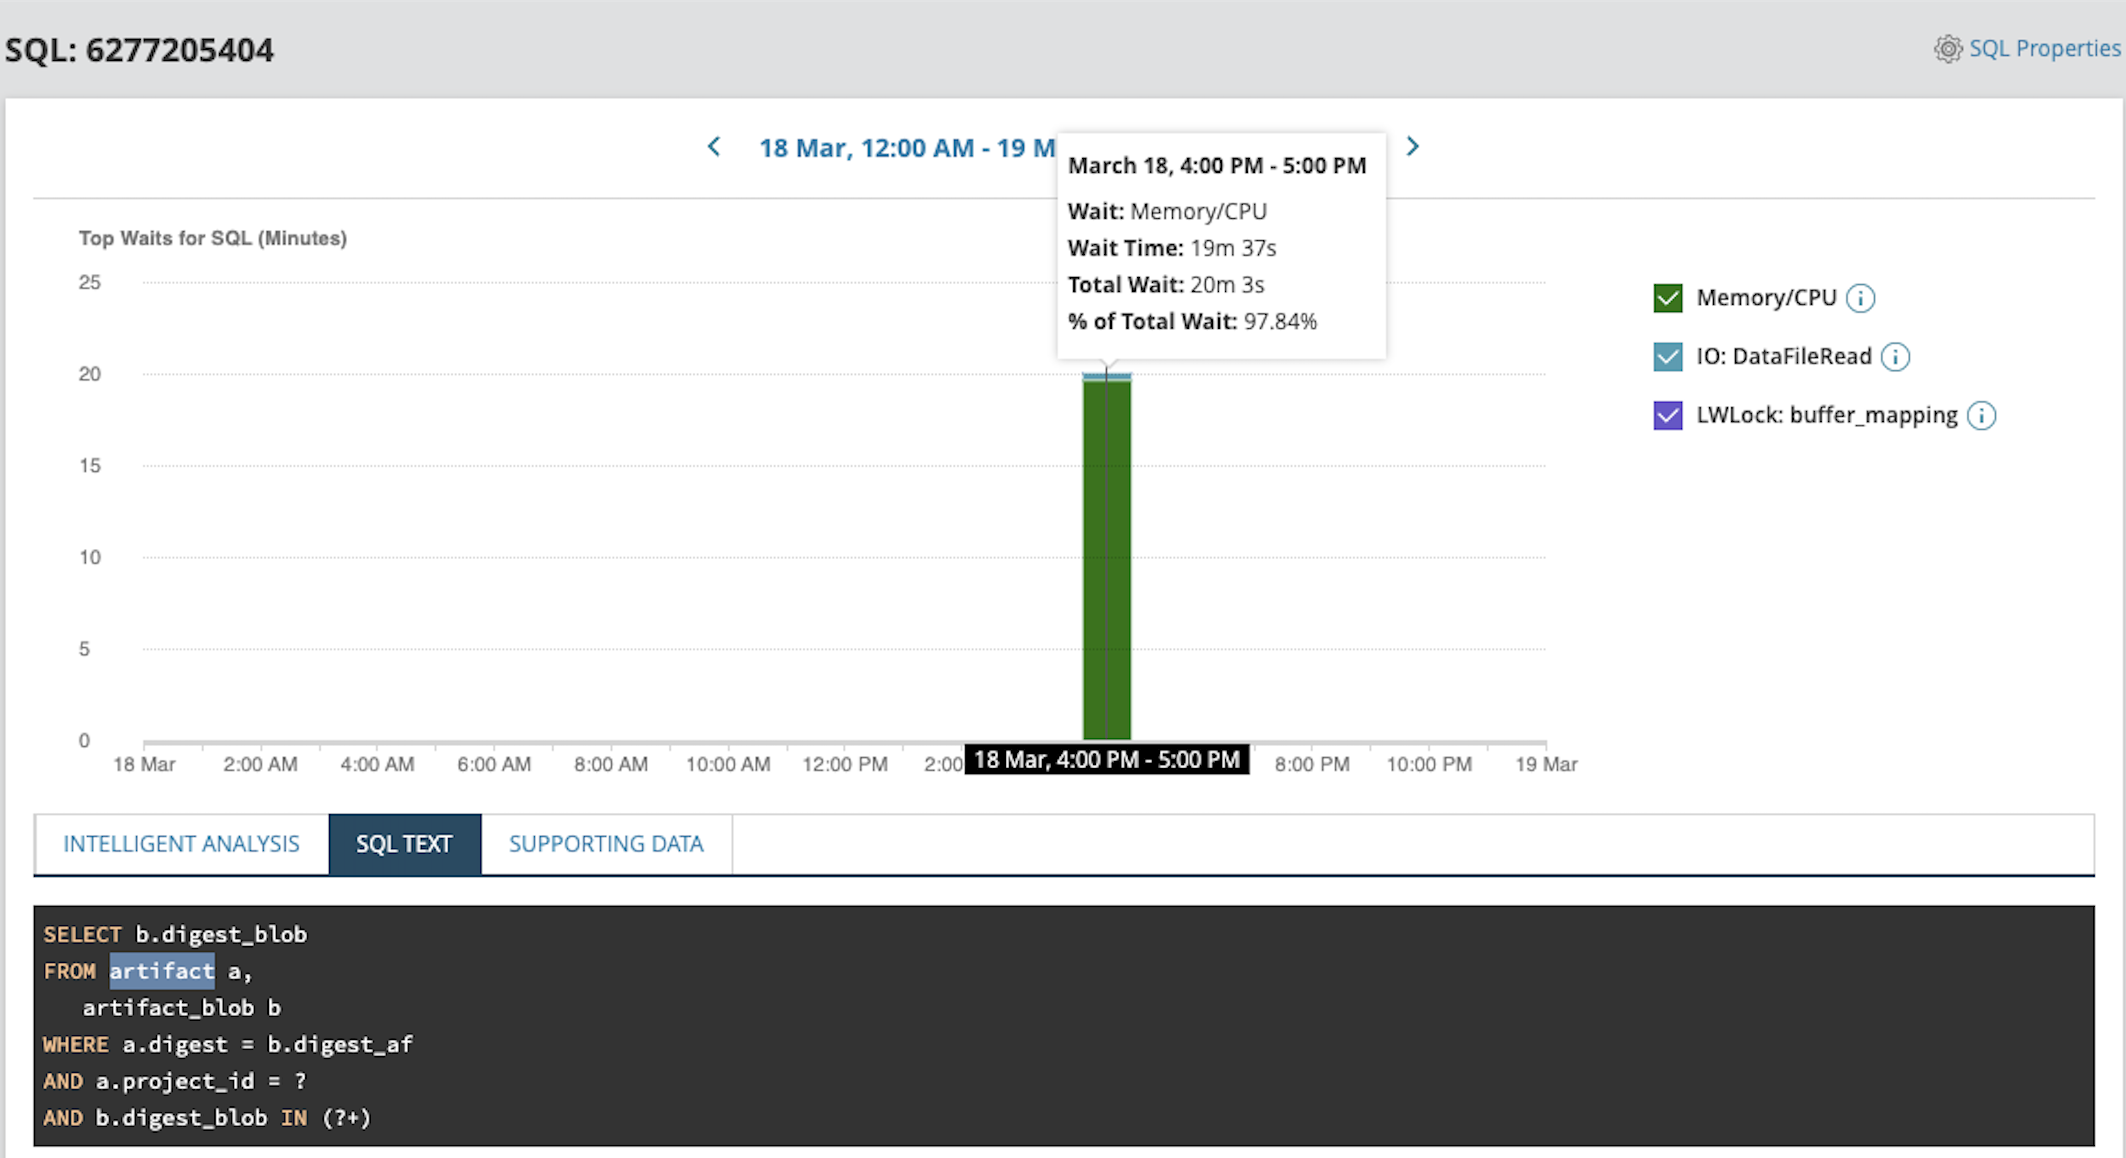Click the highlighted word artifact in SQL
The image size is (2126, 1158).
(x=162, y=970)
